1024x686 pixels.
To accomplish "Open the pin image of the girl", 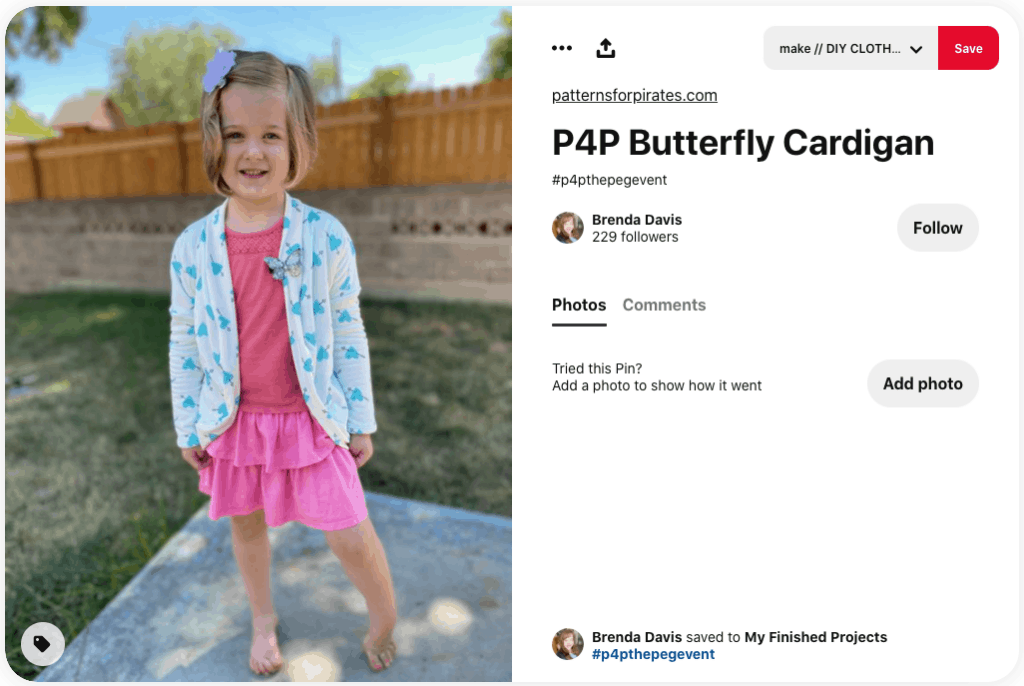I will [259, 344].
